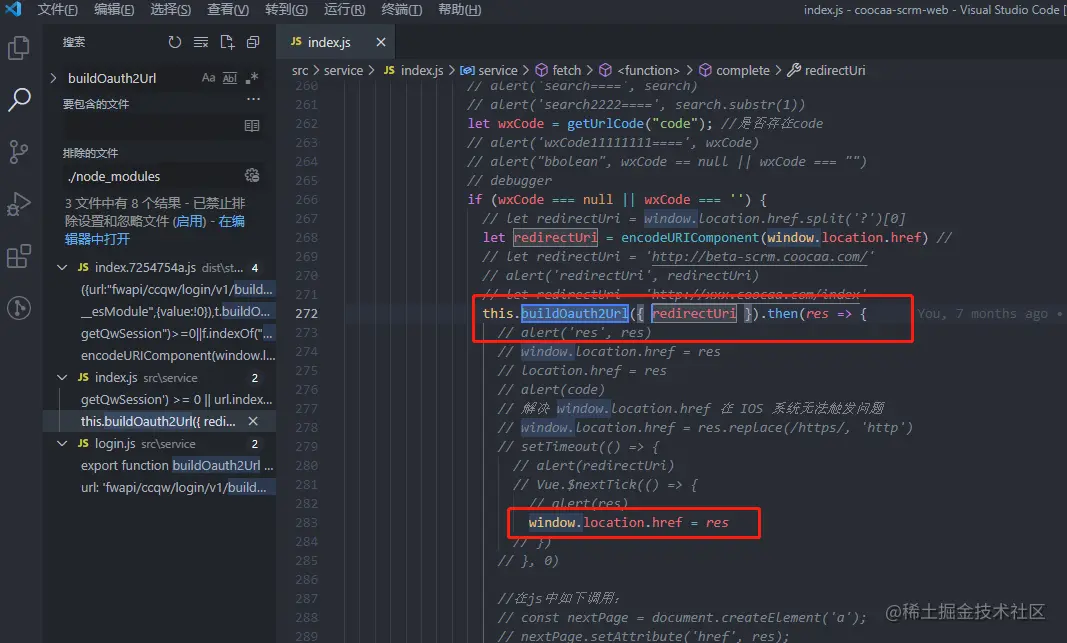Clear search results icon
The image size is (1067, 643).
[201, 42]
